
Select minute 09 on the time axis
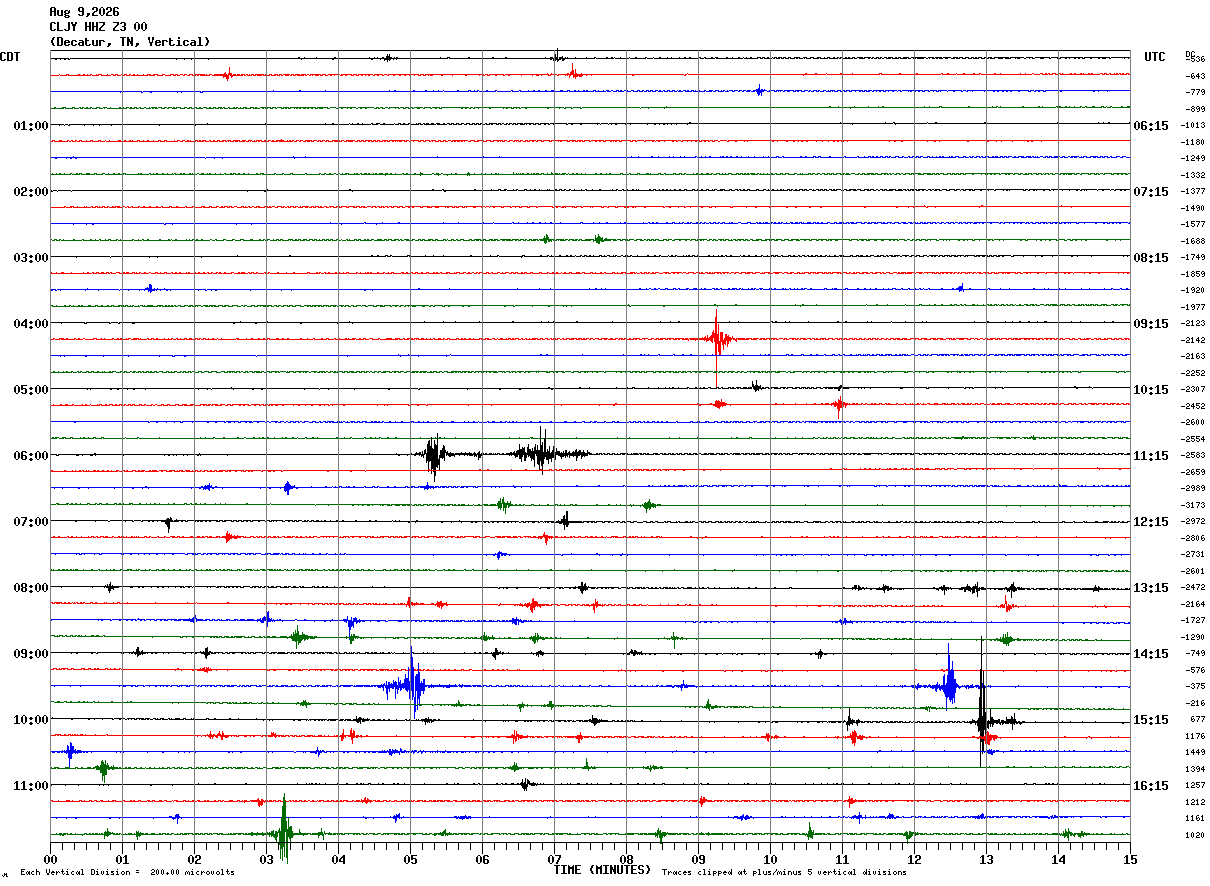[698, 859]
